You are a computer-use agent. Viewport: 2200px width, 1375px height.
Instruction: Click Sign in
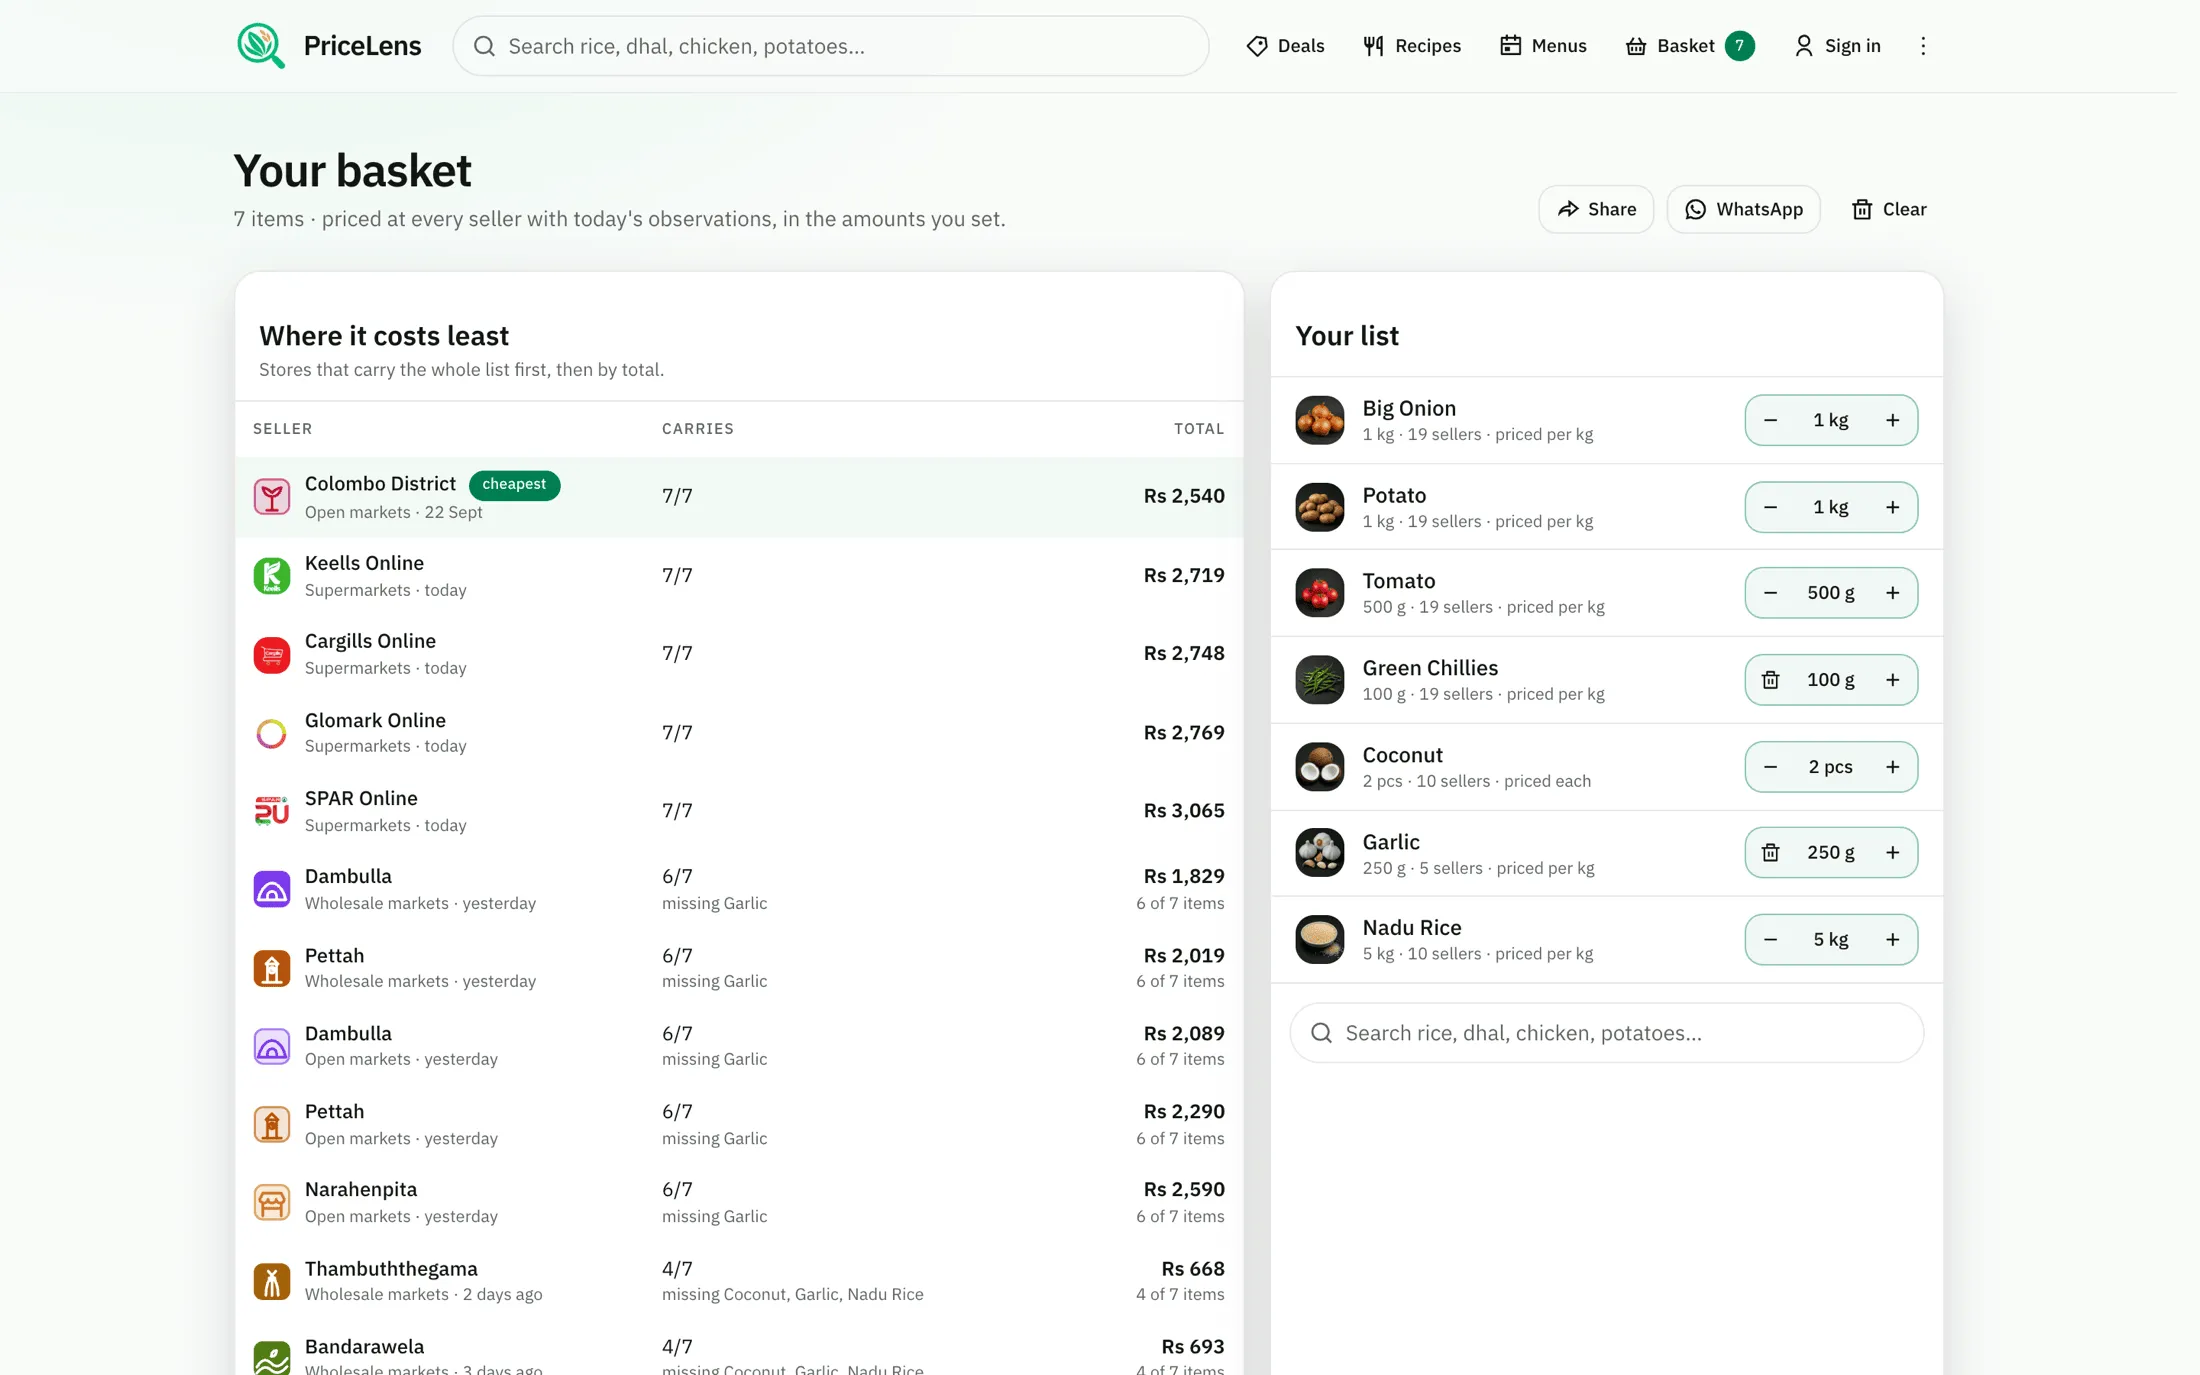click(1837, 46)
